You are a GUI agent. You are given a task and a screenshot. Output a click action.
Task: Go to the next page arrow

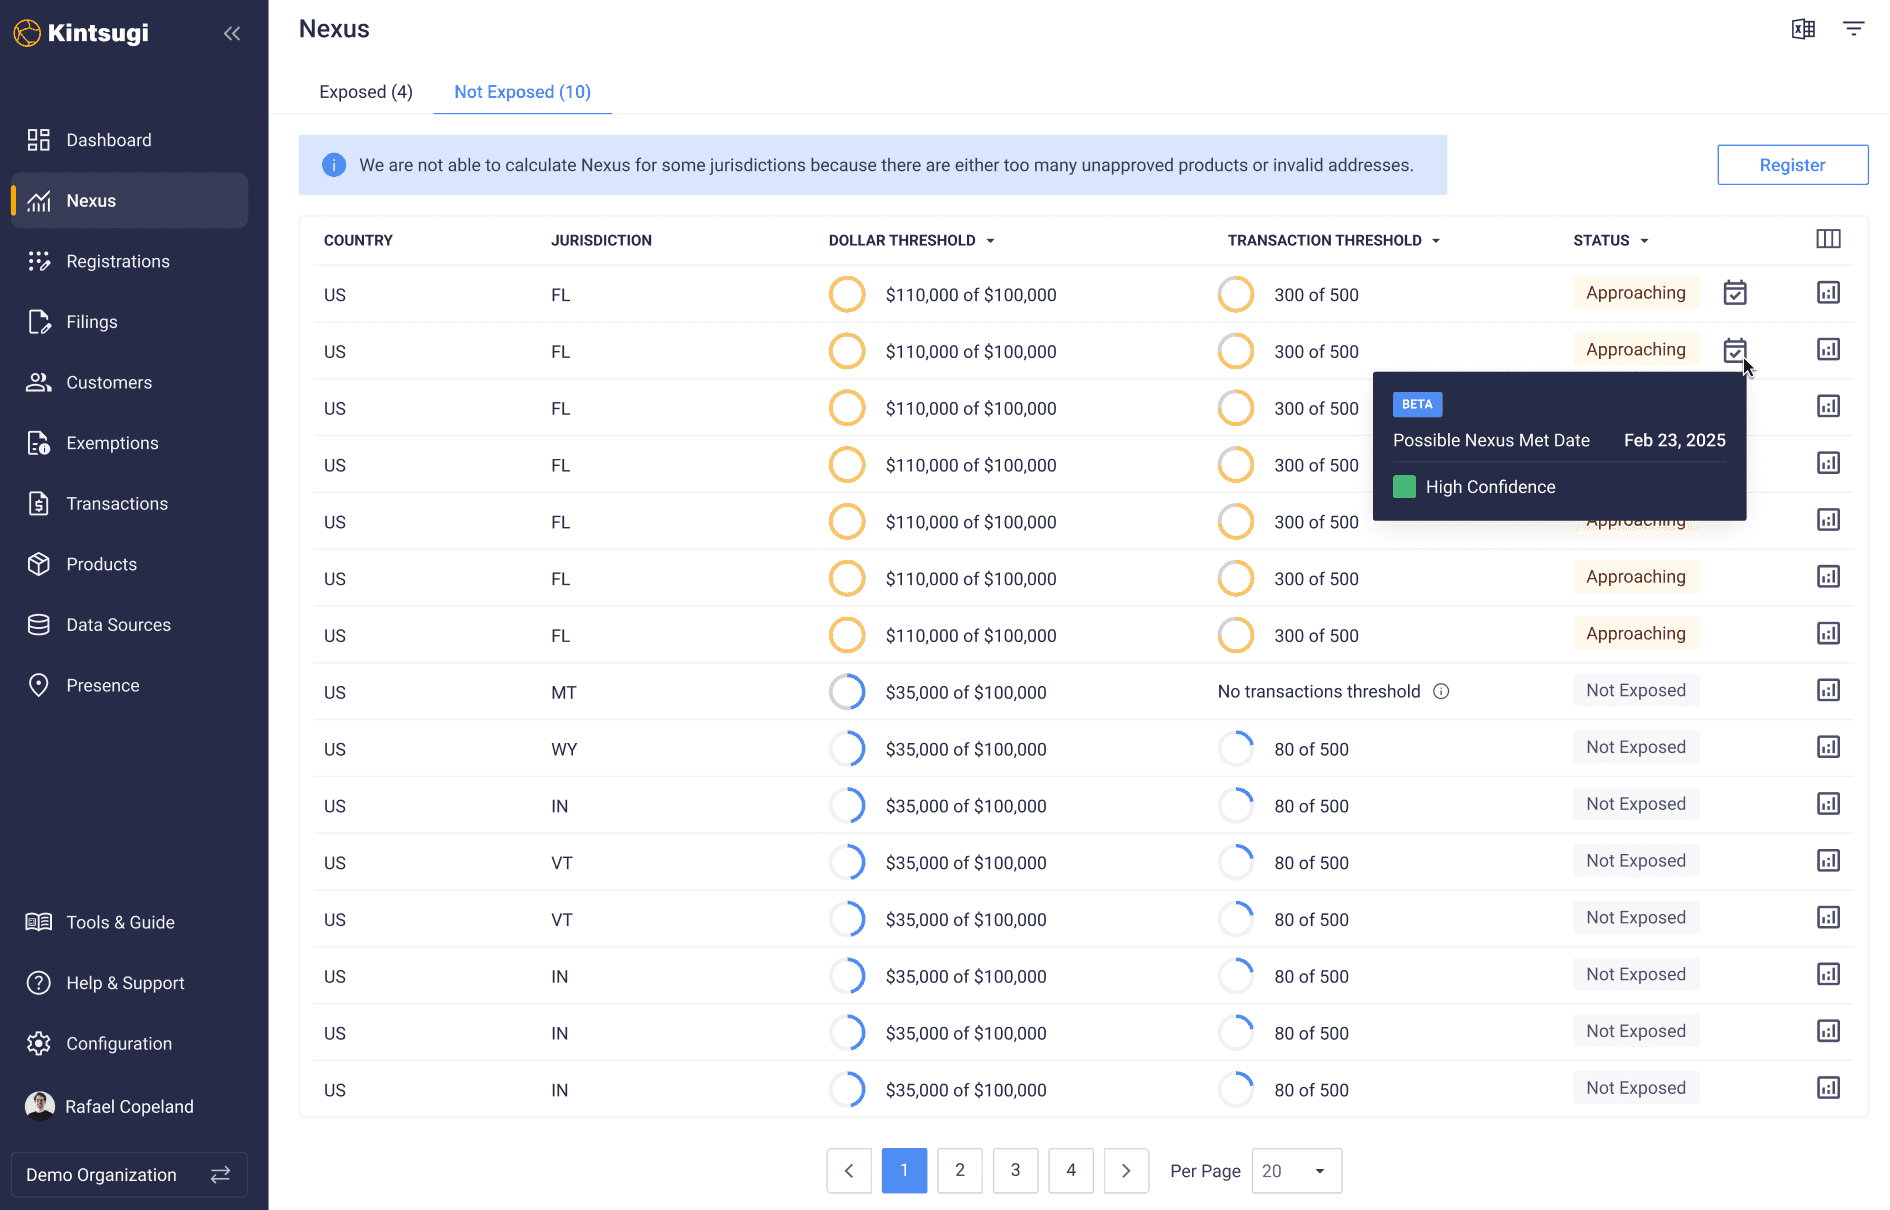click(x=1126, y=1171)
